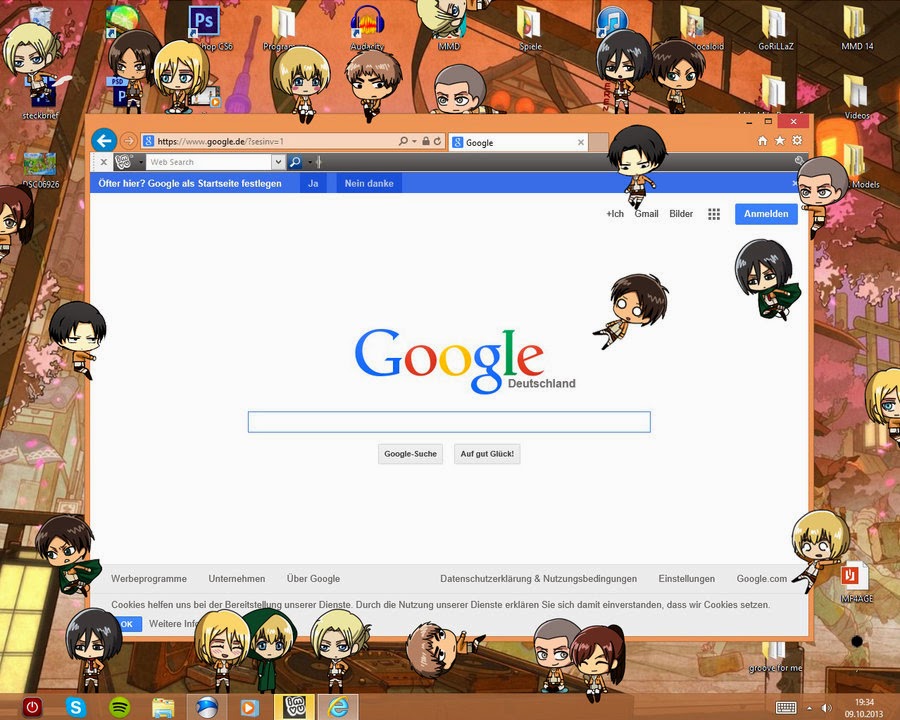Click the search magnifier in address bar

click(x=403, y=141)
